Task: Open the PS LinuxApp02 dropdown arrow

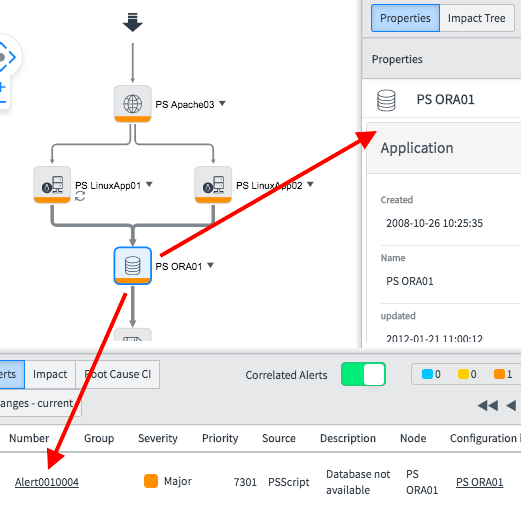Action: pos(310,184)
